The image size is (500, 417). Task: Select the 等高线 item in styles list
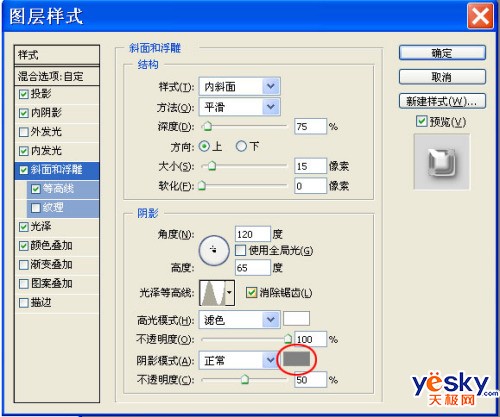tap(57, 189)
